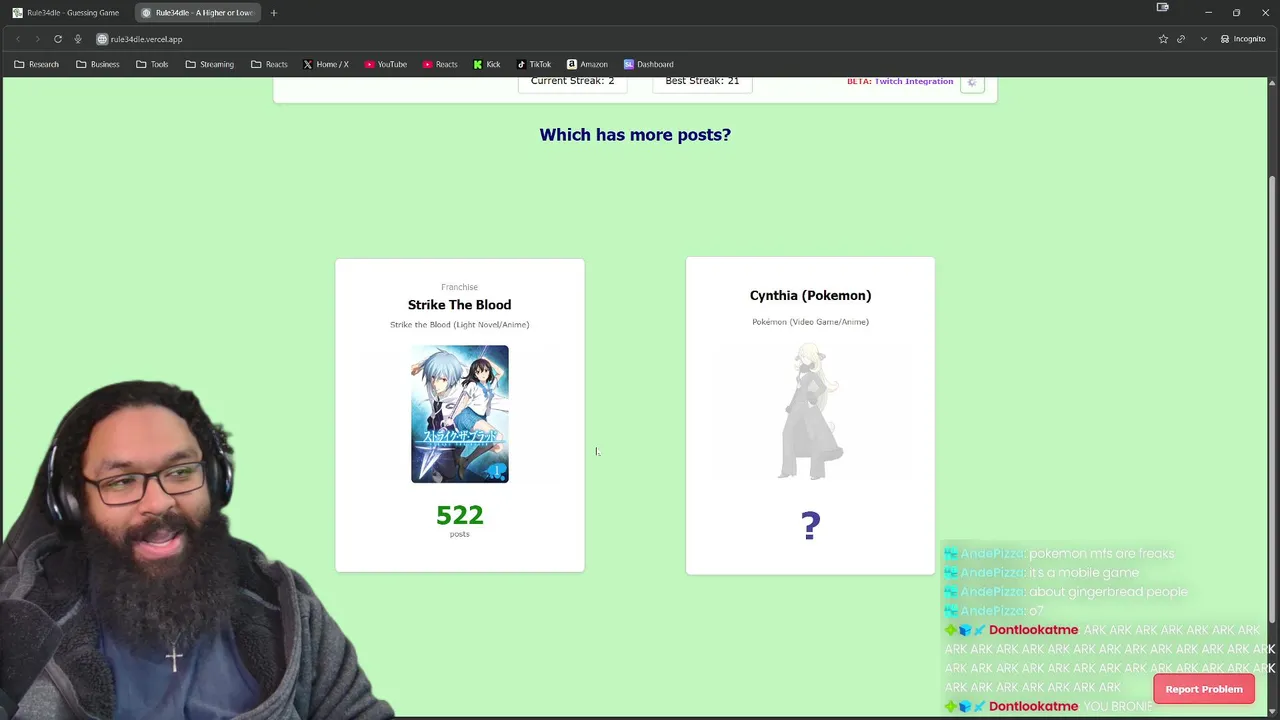Open the Home / X bookmark

[326, 64]
